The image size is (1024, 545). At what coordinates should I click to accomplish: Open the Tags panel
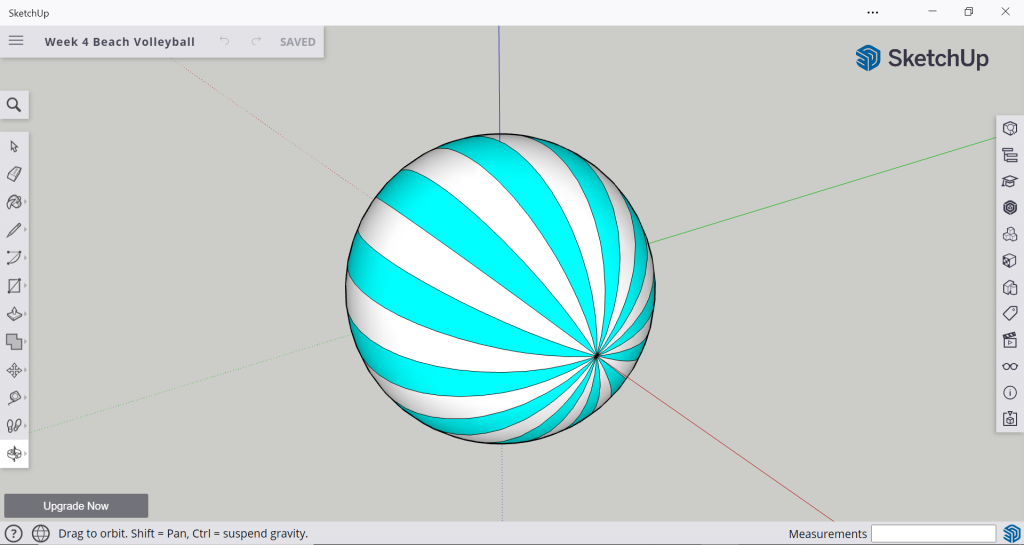click(x=1010, y=313)
